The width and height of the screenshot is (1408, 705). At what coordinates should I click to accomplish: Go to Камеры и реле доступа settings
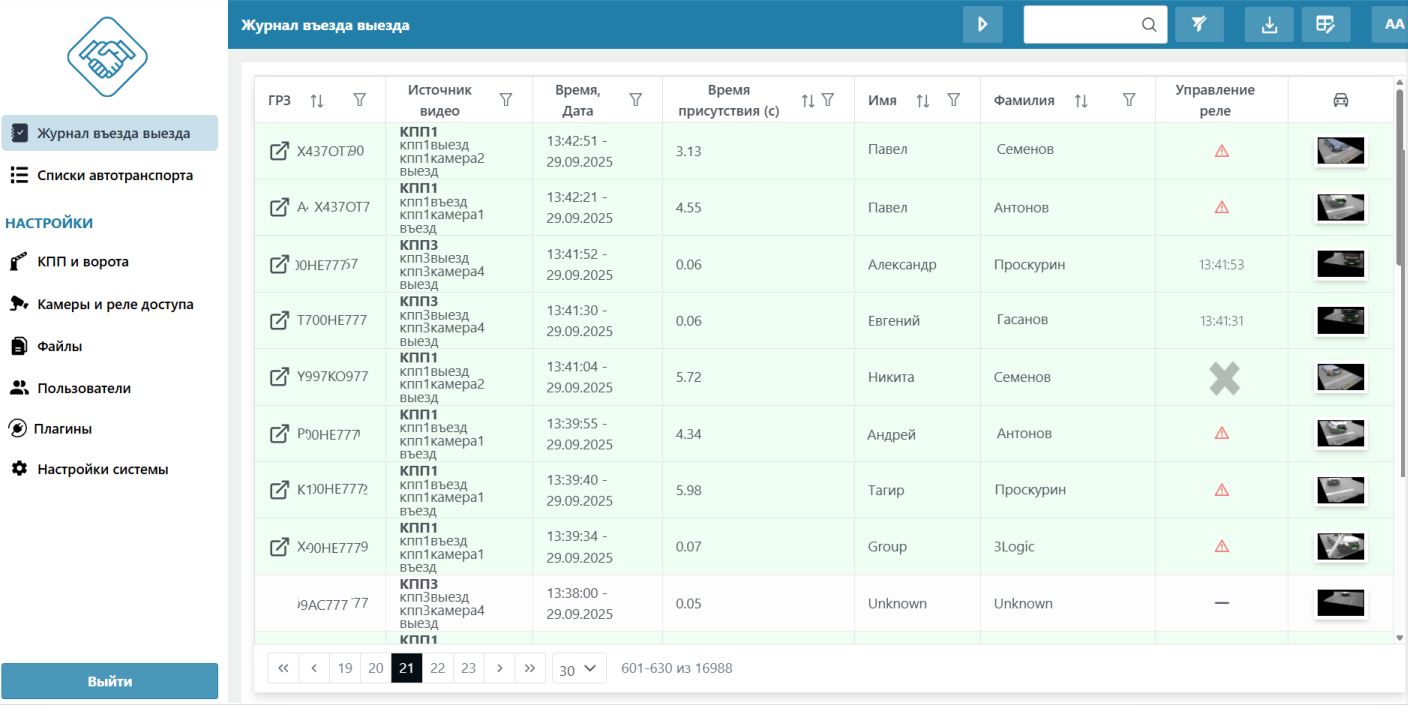point(114,304)
